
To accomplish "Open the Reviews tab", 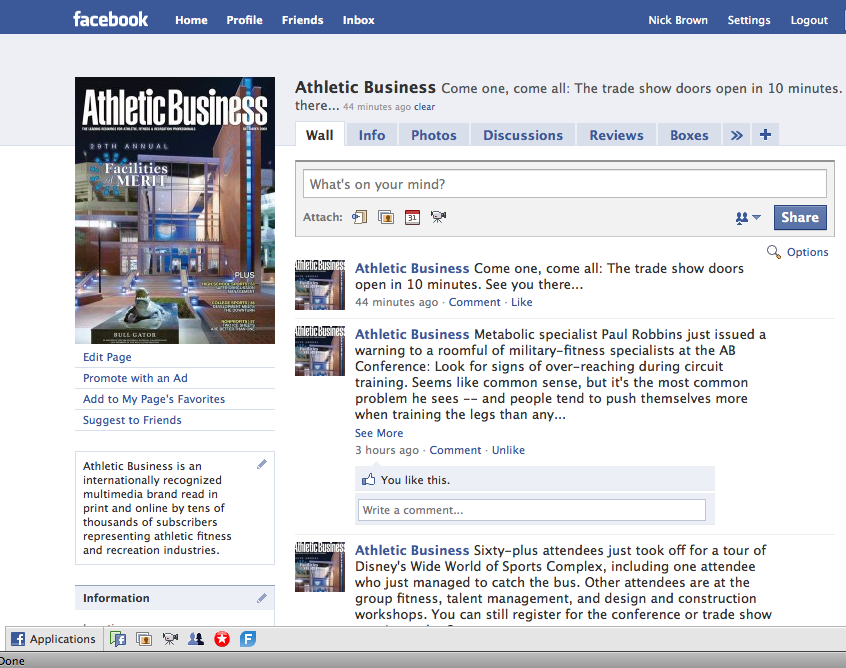I will pyautogui.click(x=616, y=135).
